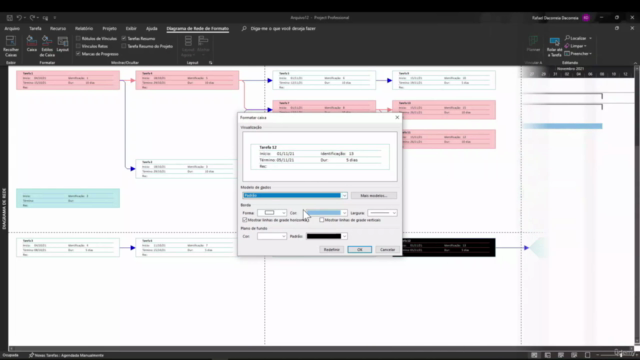This screenshot has width=640, height=360.
Task: Toggle Mostrar linhas de grade horizontais checkbox
Action: click(x=245, y=220)
